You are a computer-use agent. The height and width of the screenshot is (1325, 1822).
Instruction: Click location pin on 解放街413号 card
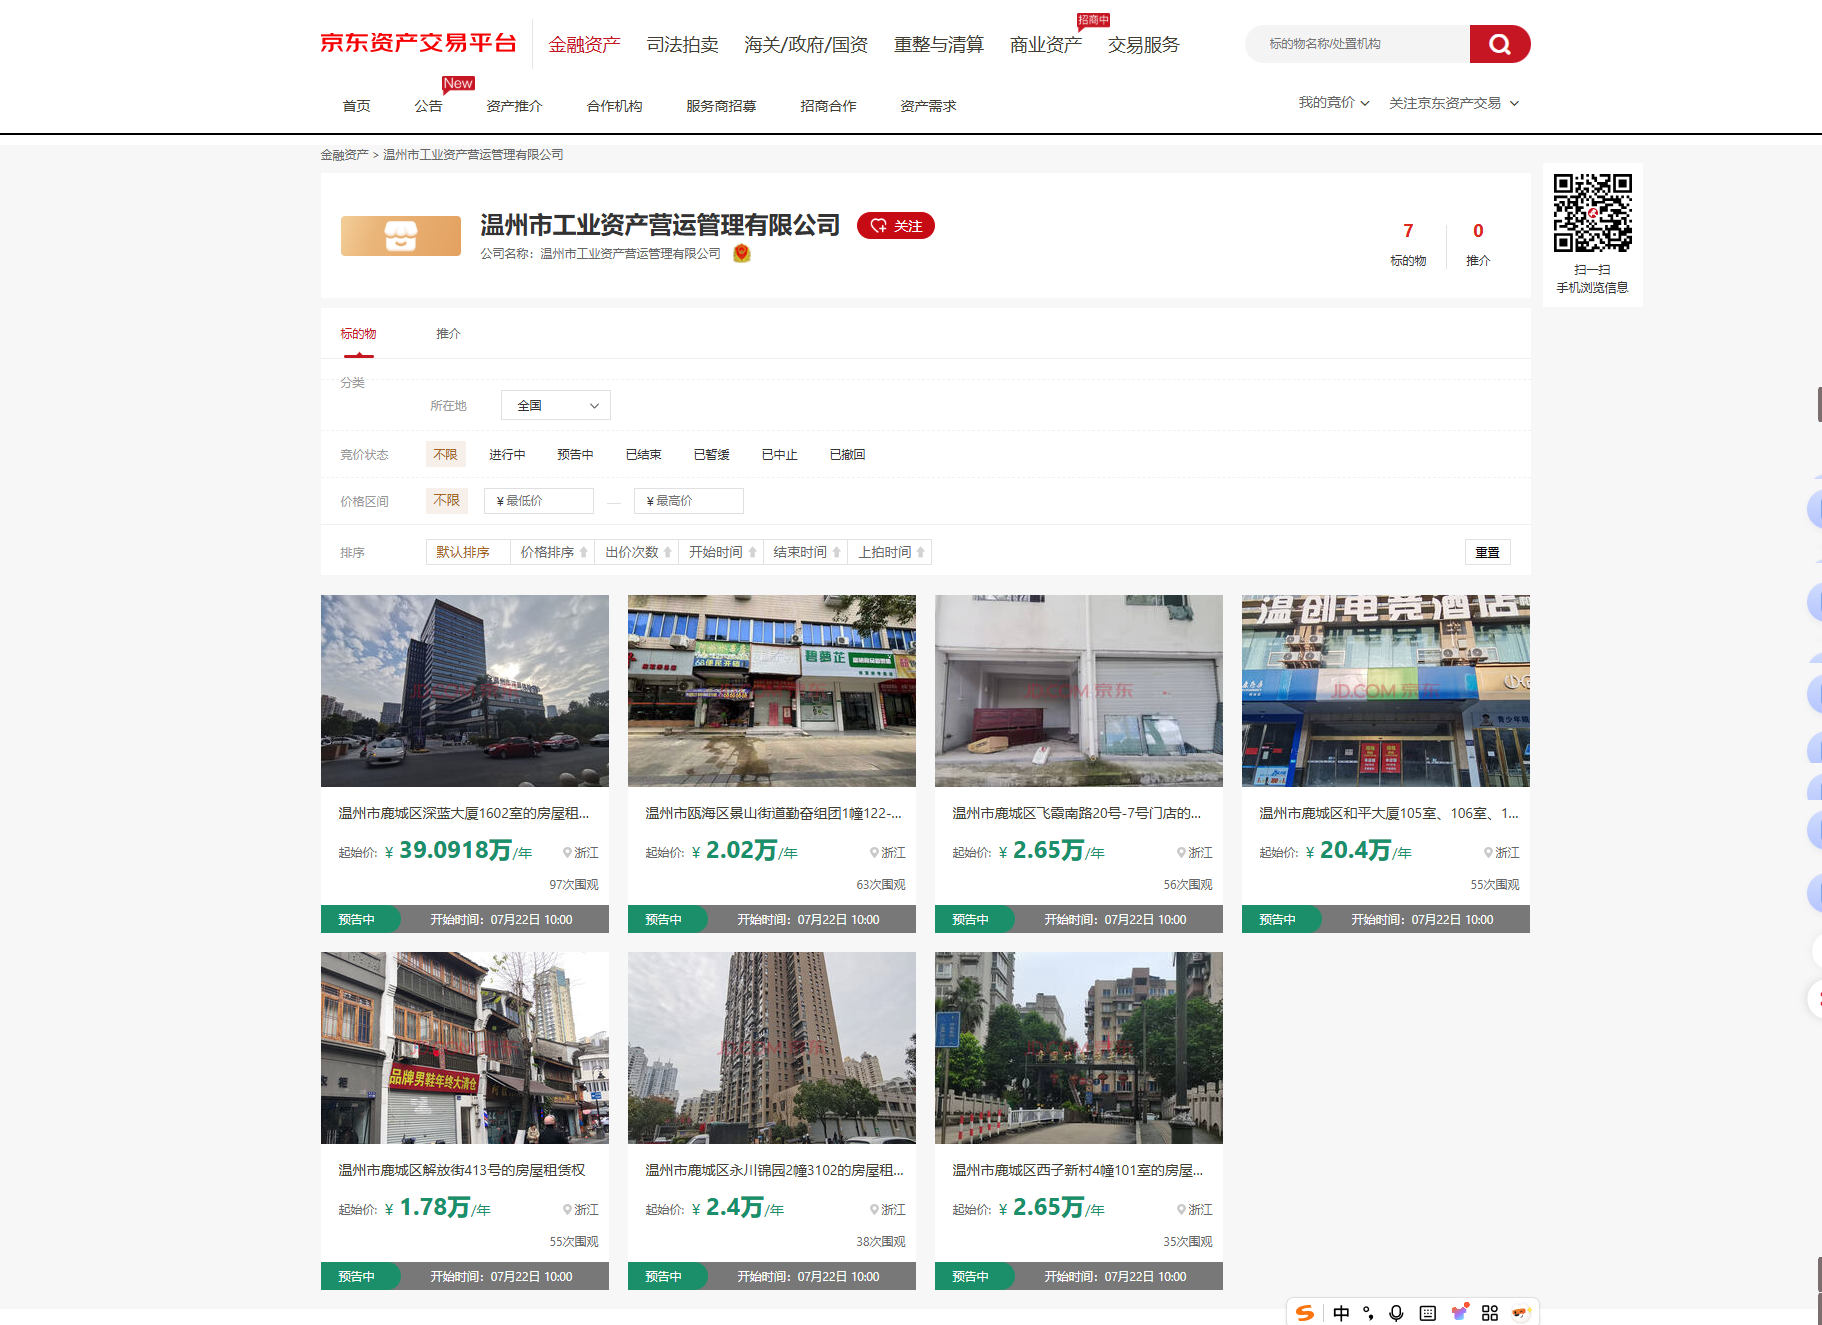(567, 1210)
